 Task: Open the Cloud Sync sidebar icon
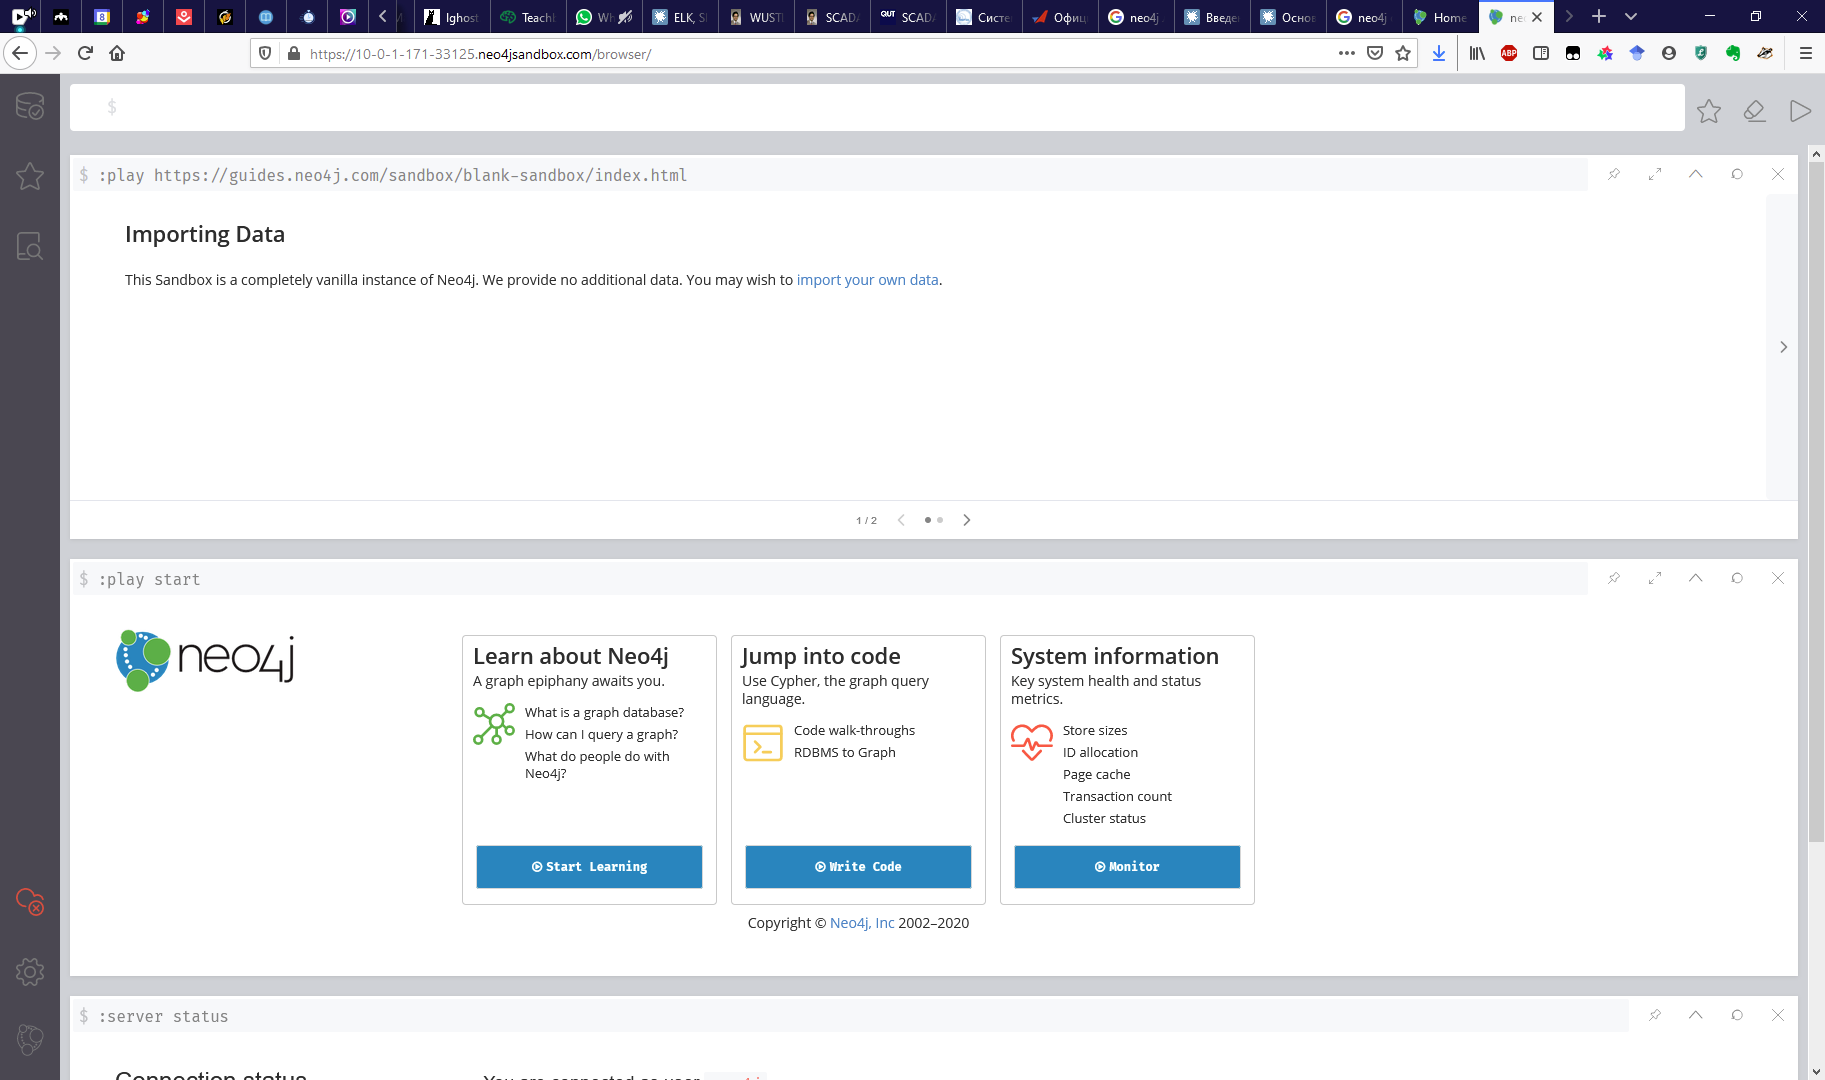[x=30, y=902]
